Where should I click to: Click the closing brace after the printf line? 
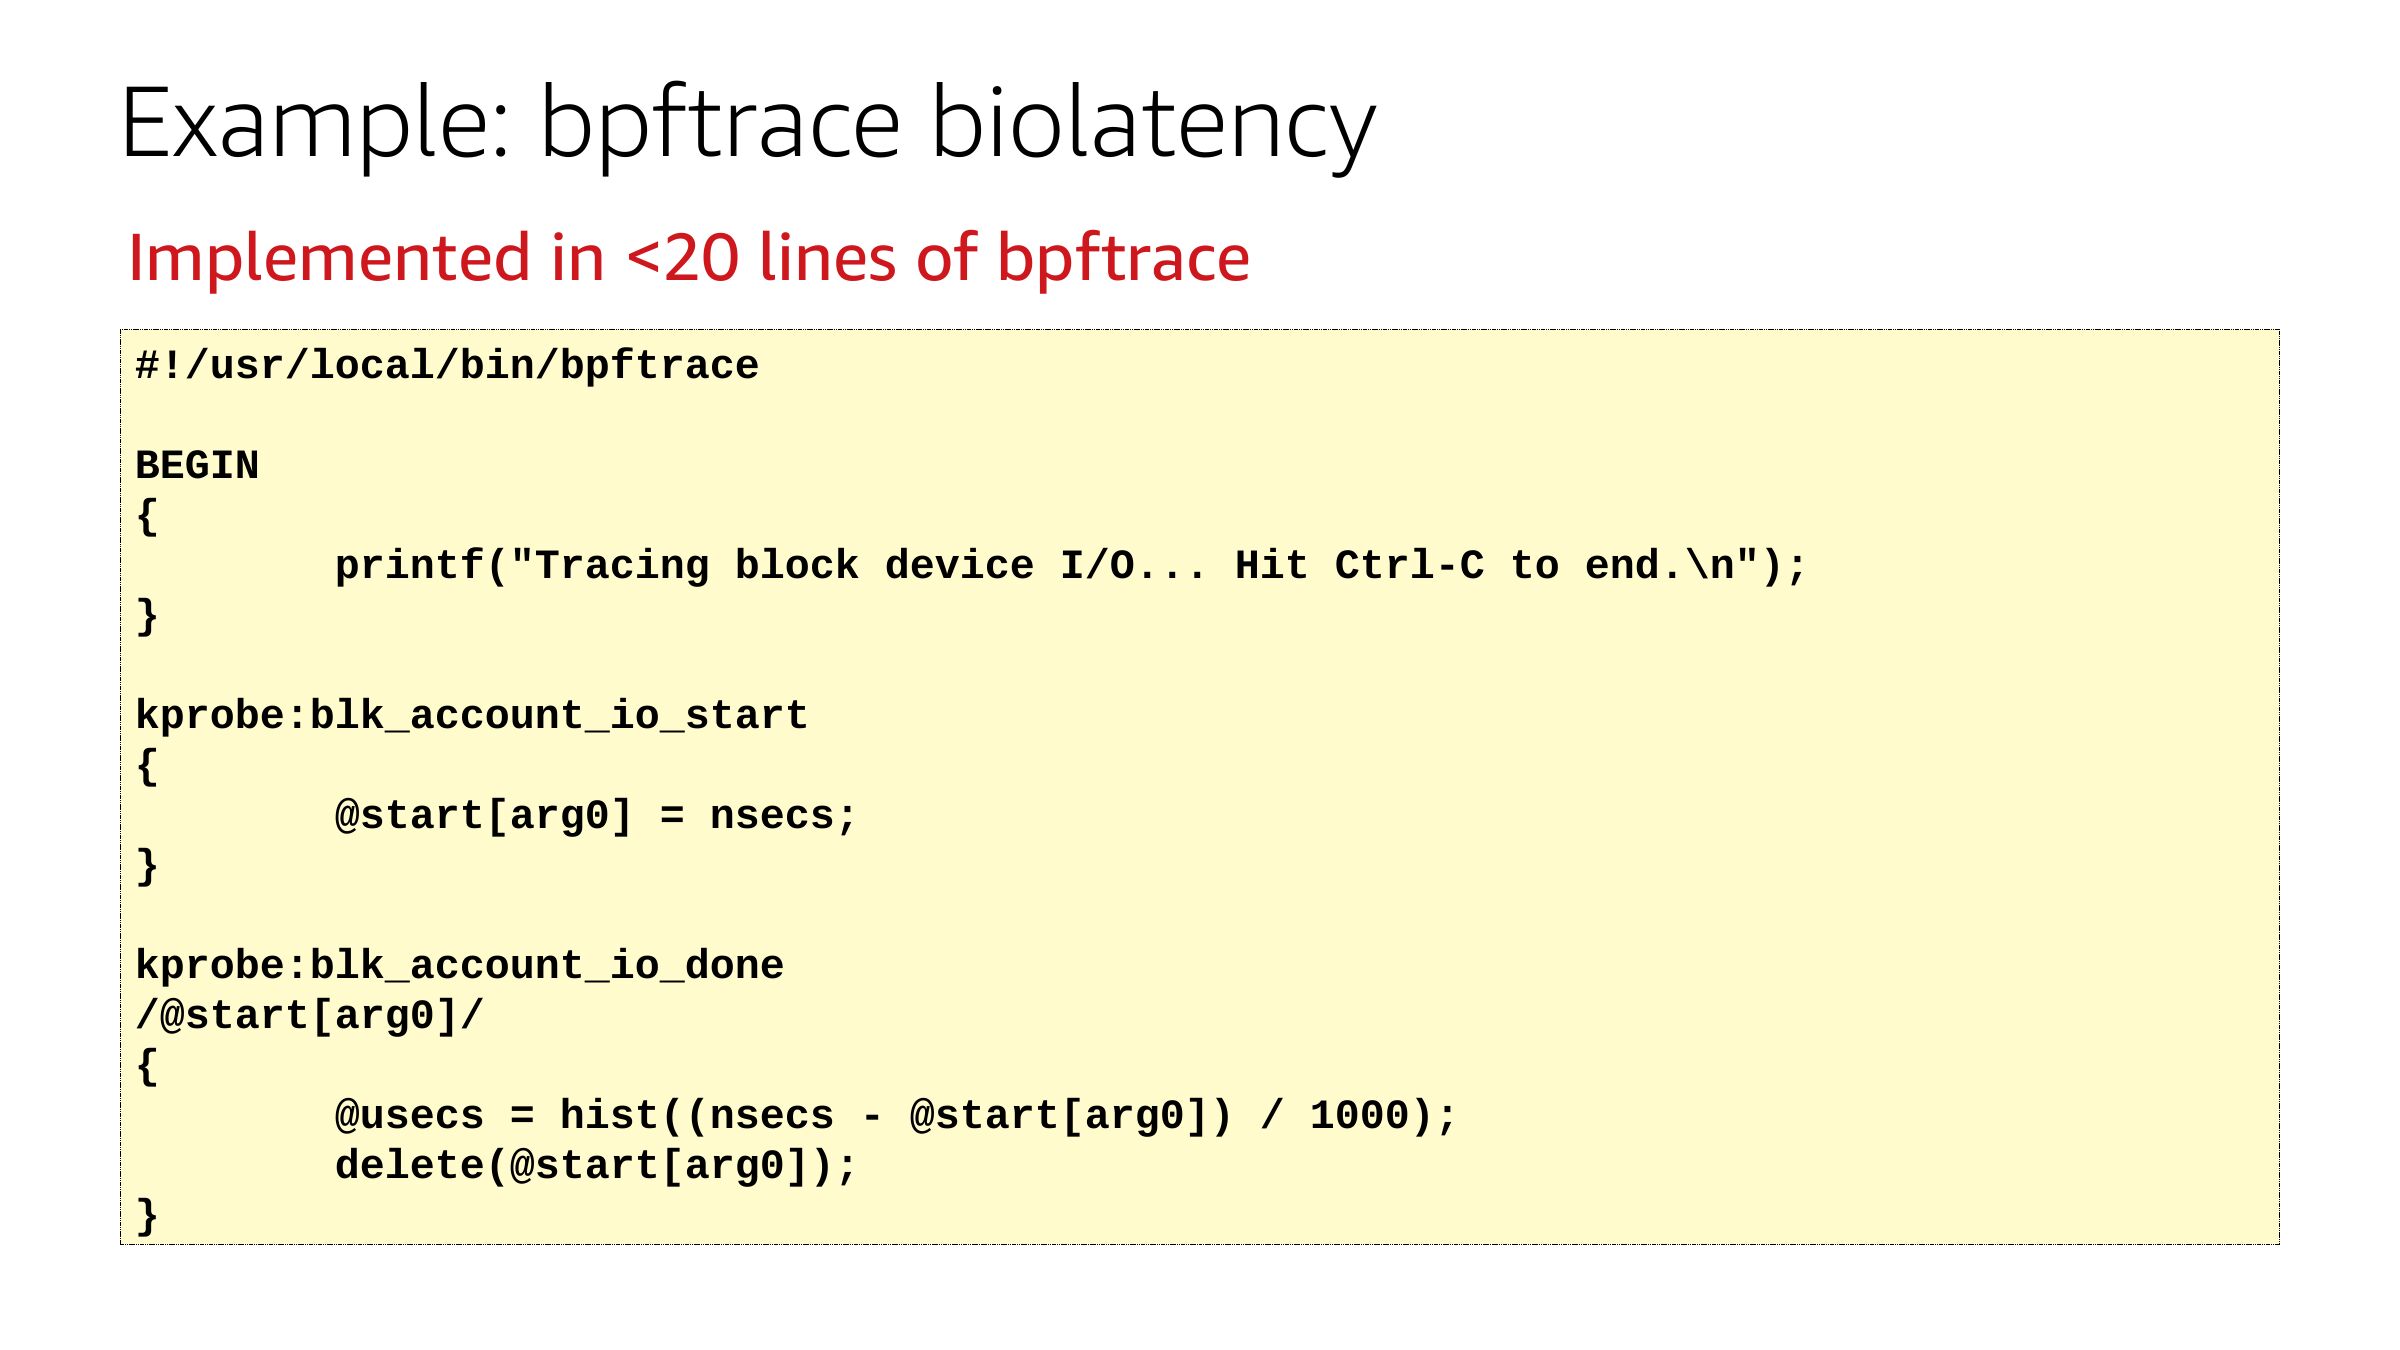point(147,616)
